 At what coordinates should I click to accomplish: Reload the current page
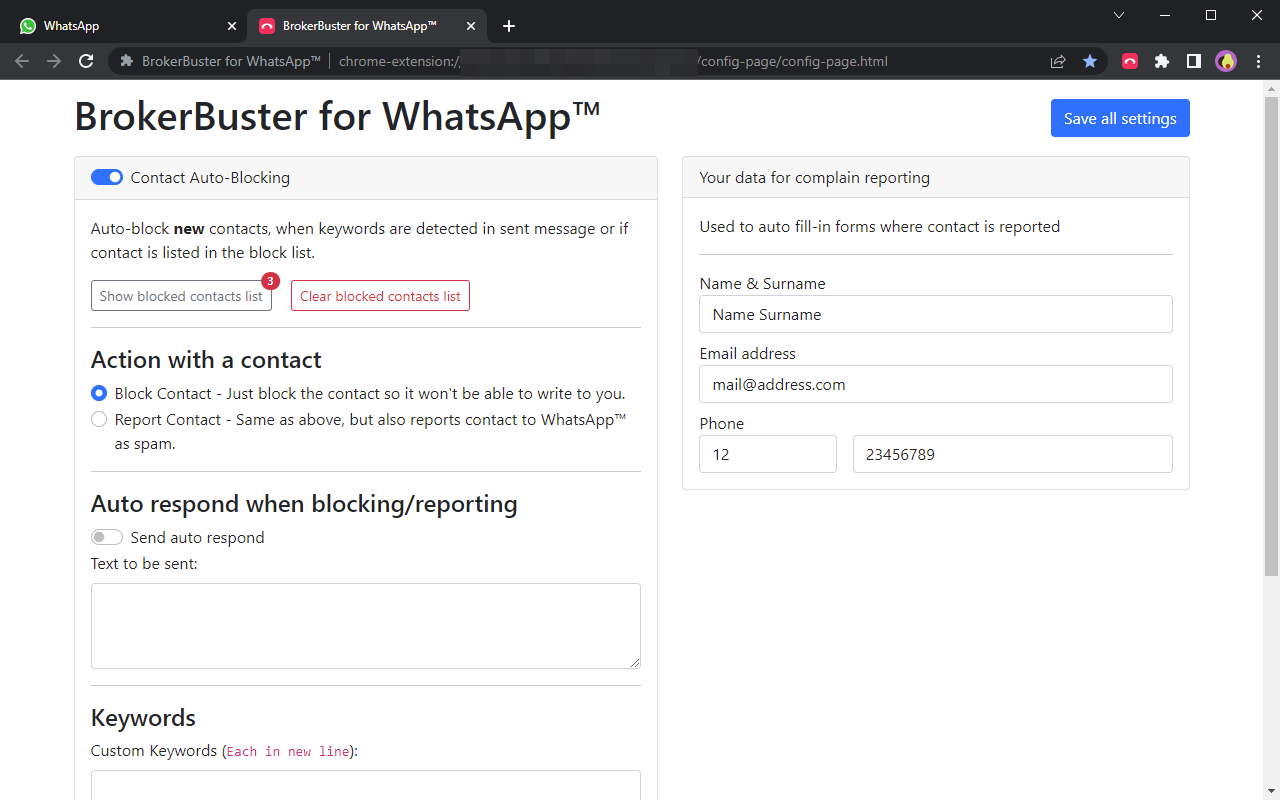pos(86,61)
